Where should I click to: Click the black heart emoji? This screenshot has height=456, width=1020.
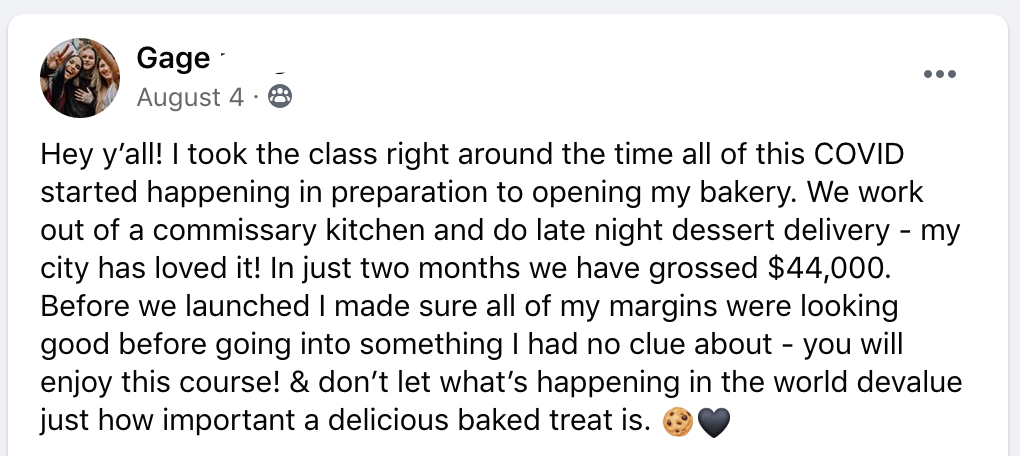coord(714,422)
